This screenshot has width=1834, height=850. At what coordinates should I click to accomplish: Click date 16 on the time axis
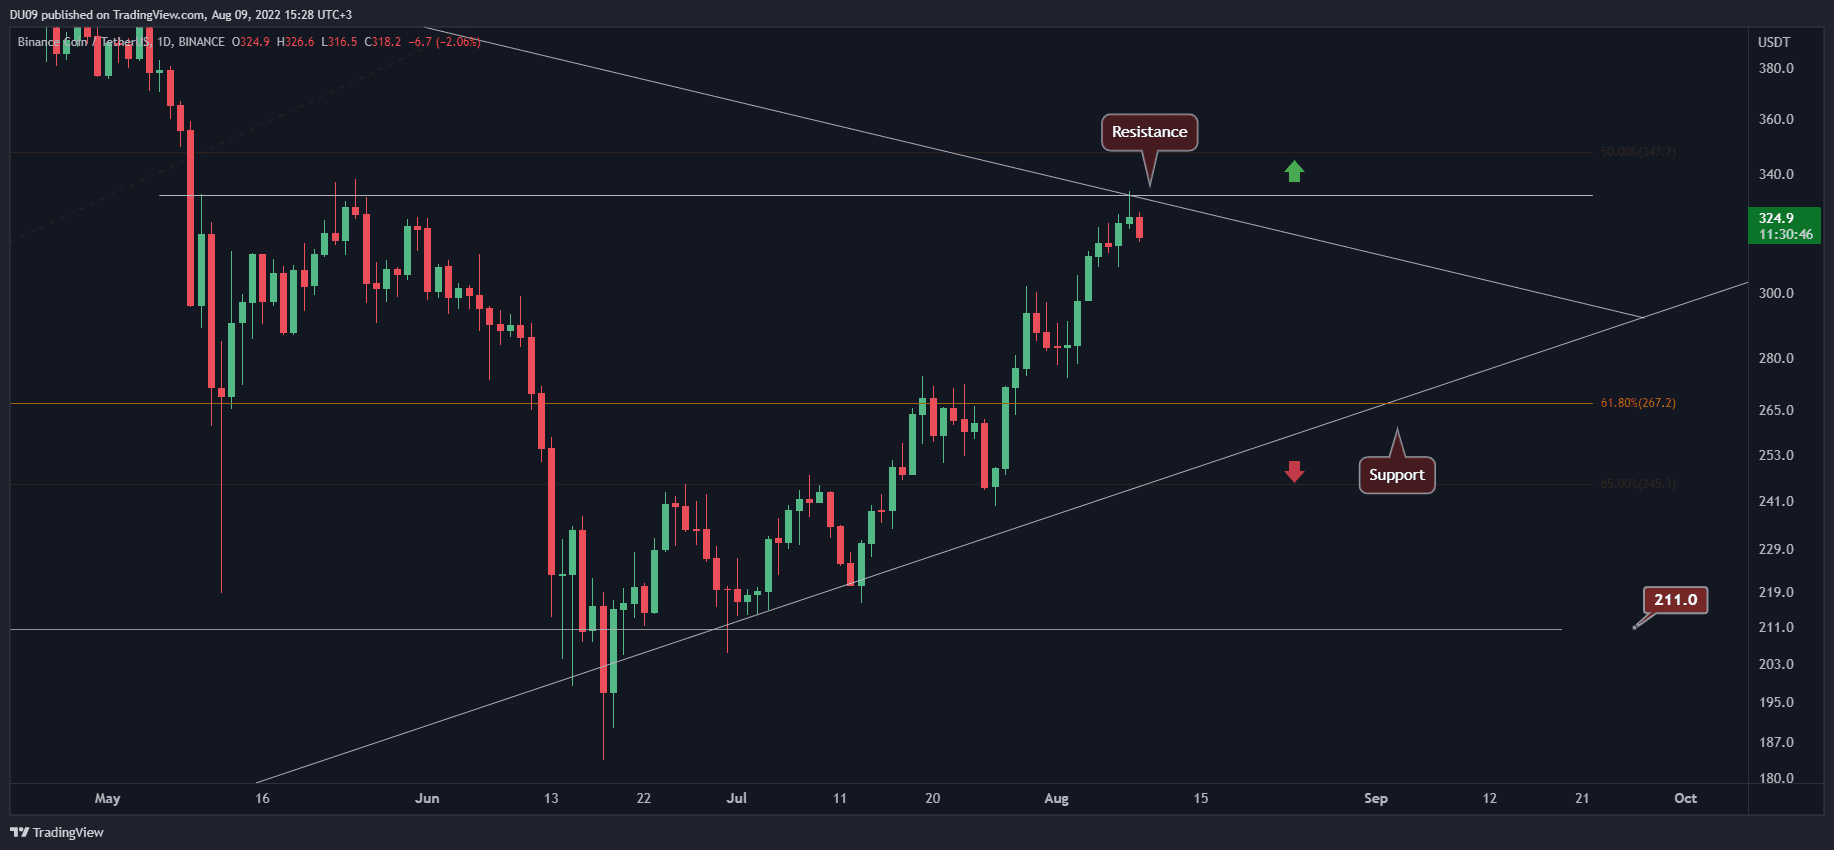pos(262,798)
